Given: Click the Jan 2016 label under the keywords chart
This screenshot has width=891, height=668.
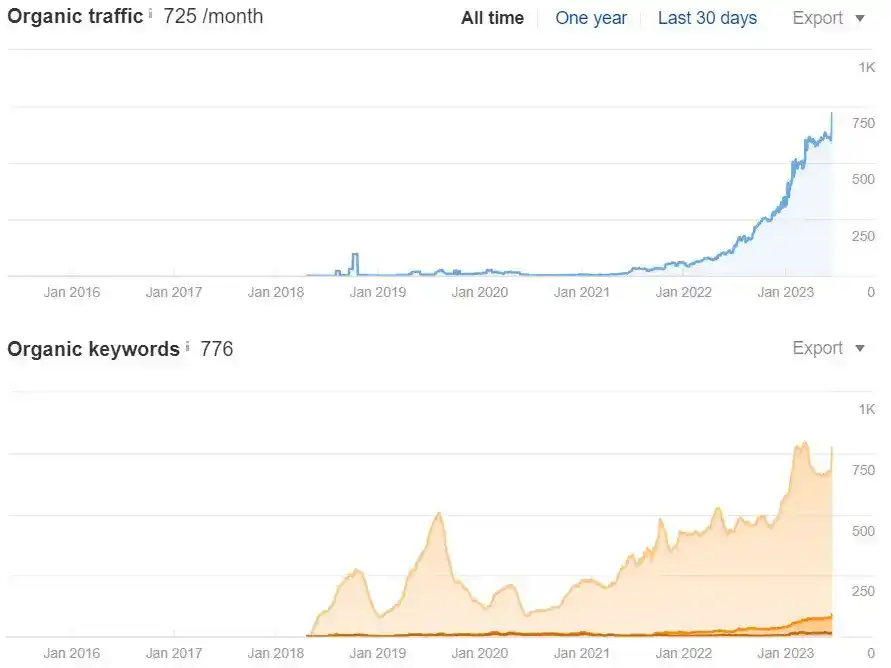Looking at the screenshot, I should (x=72, y=654).
